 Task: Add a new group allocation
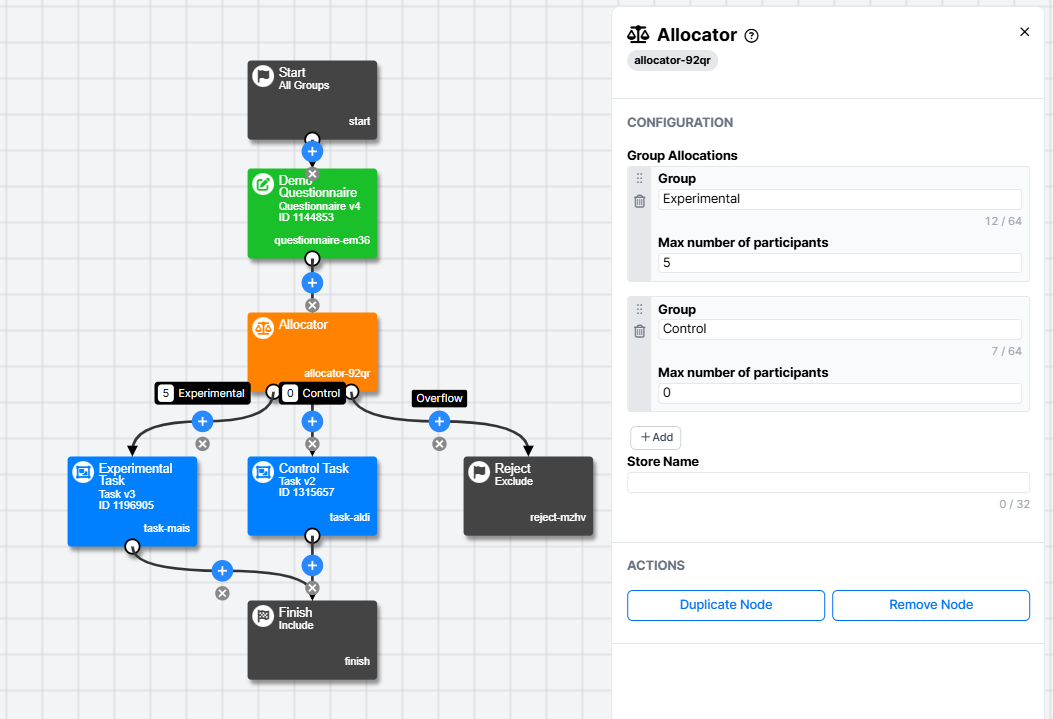(655, 437)
